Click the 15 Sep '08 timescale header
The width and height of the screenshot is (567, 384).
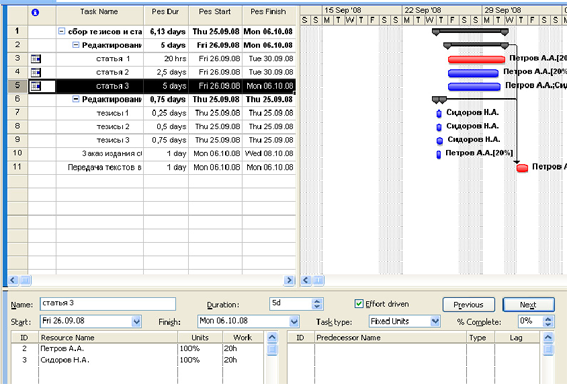click(x=362, y=10)
